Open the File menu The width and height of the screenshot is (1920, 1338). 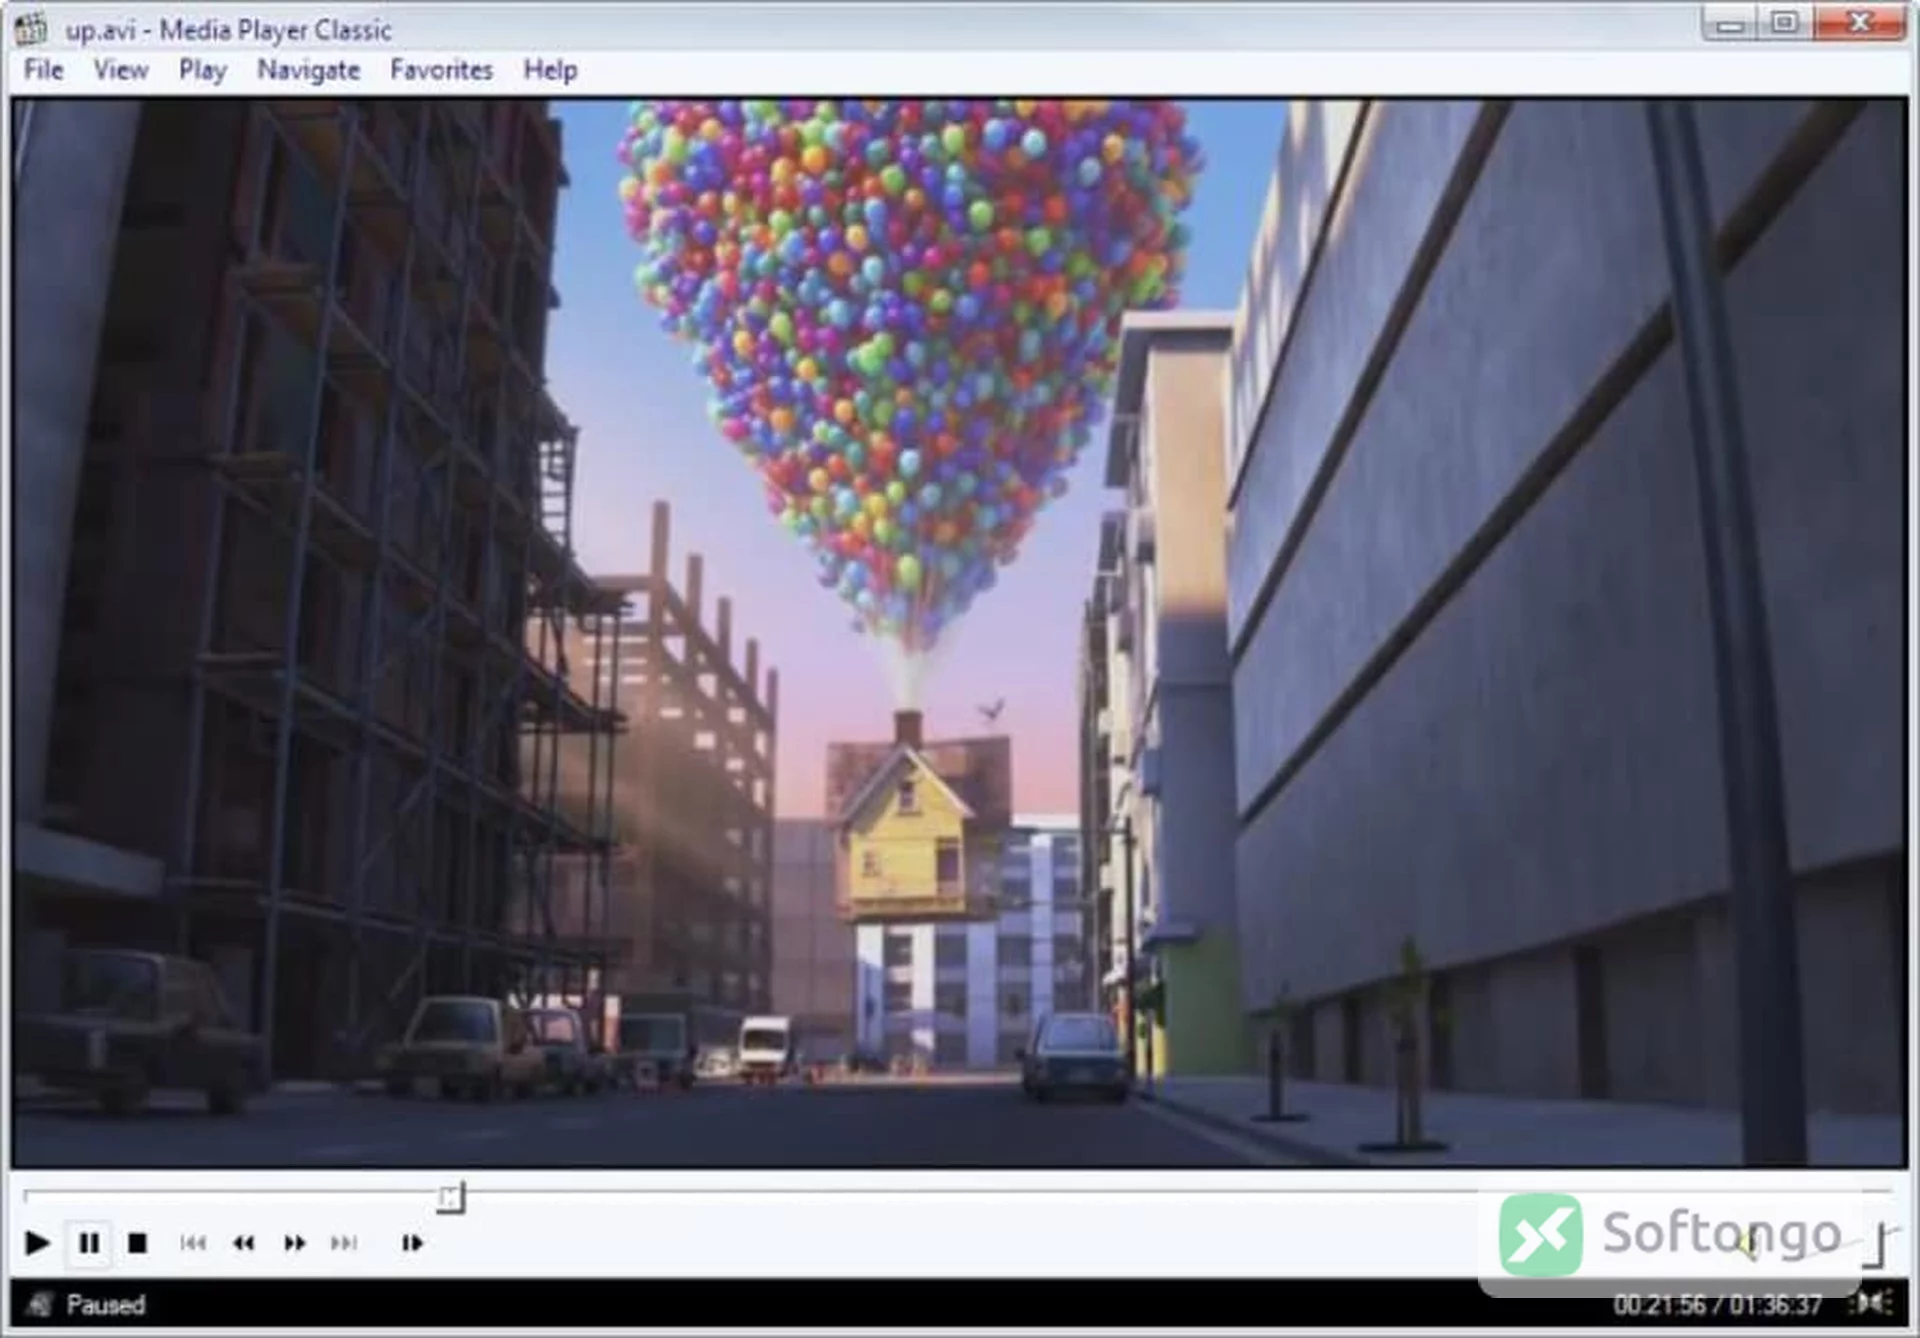pyautogui.click(x=43, y=70)
